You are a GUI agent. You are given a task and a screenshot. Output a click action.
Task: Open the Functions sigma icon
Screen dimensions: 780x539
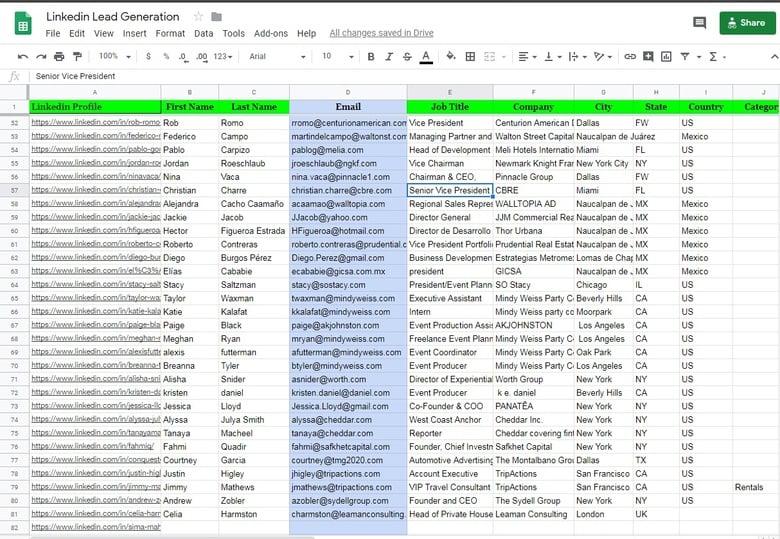(x=713, y=57)
